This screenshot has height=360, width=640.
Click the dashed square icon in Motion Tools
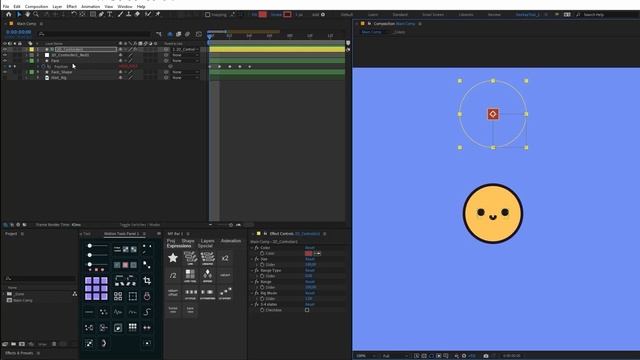133,296
